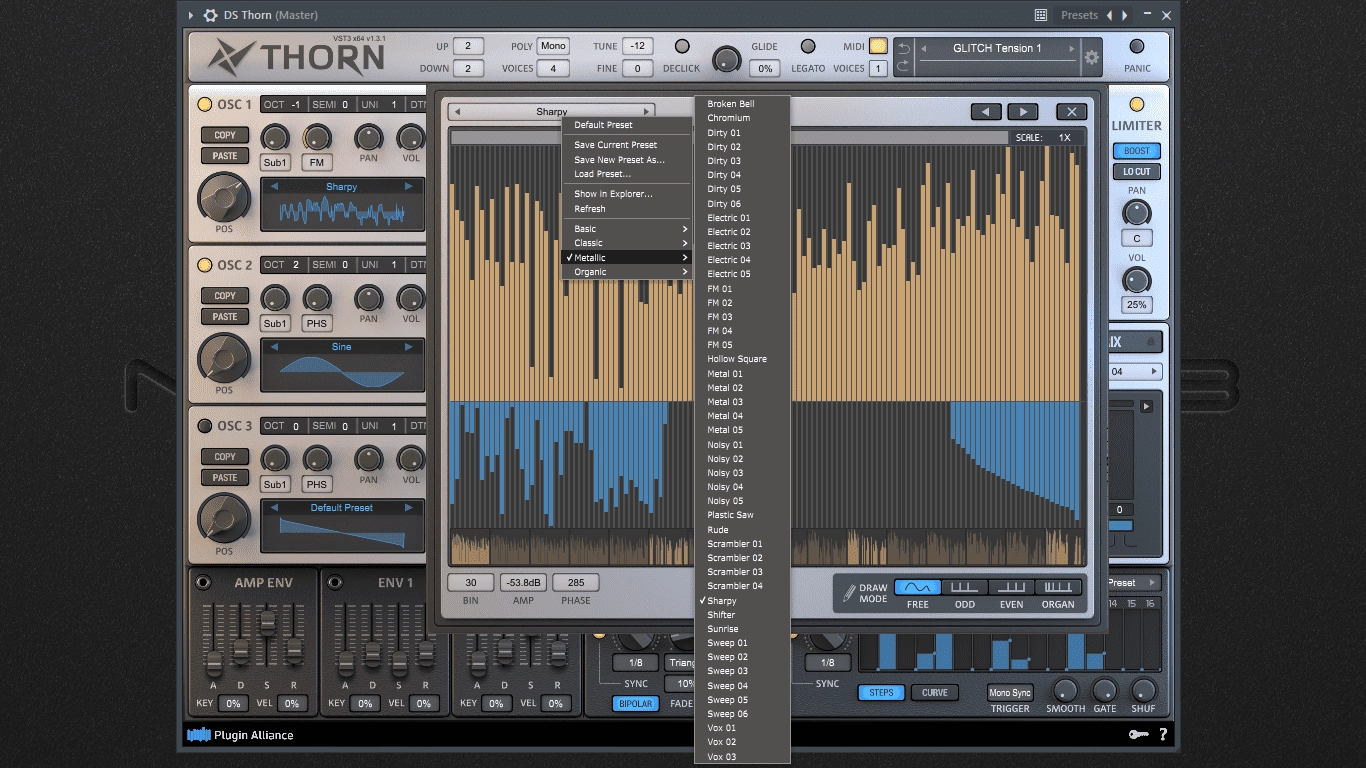Adjust the AMP ENV attack slider

pos(213,662)
